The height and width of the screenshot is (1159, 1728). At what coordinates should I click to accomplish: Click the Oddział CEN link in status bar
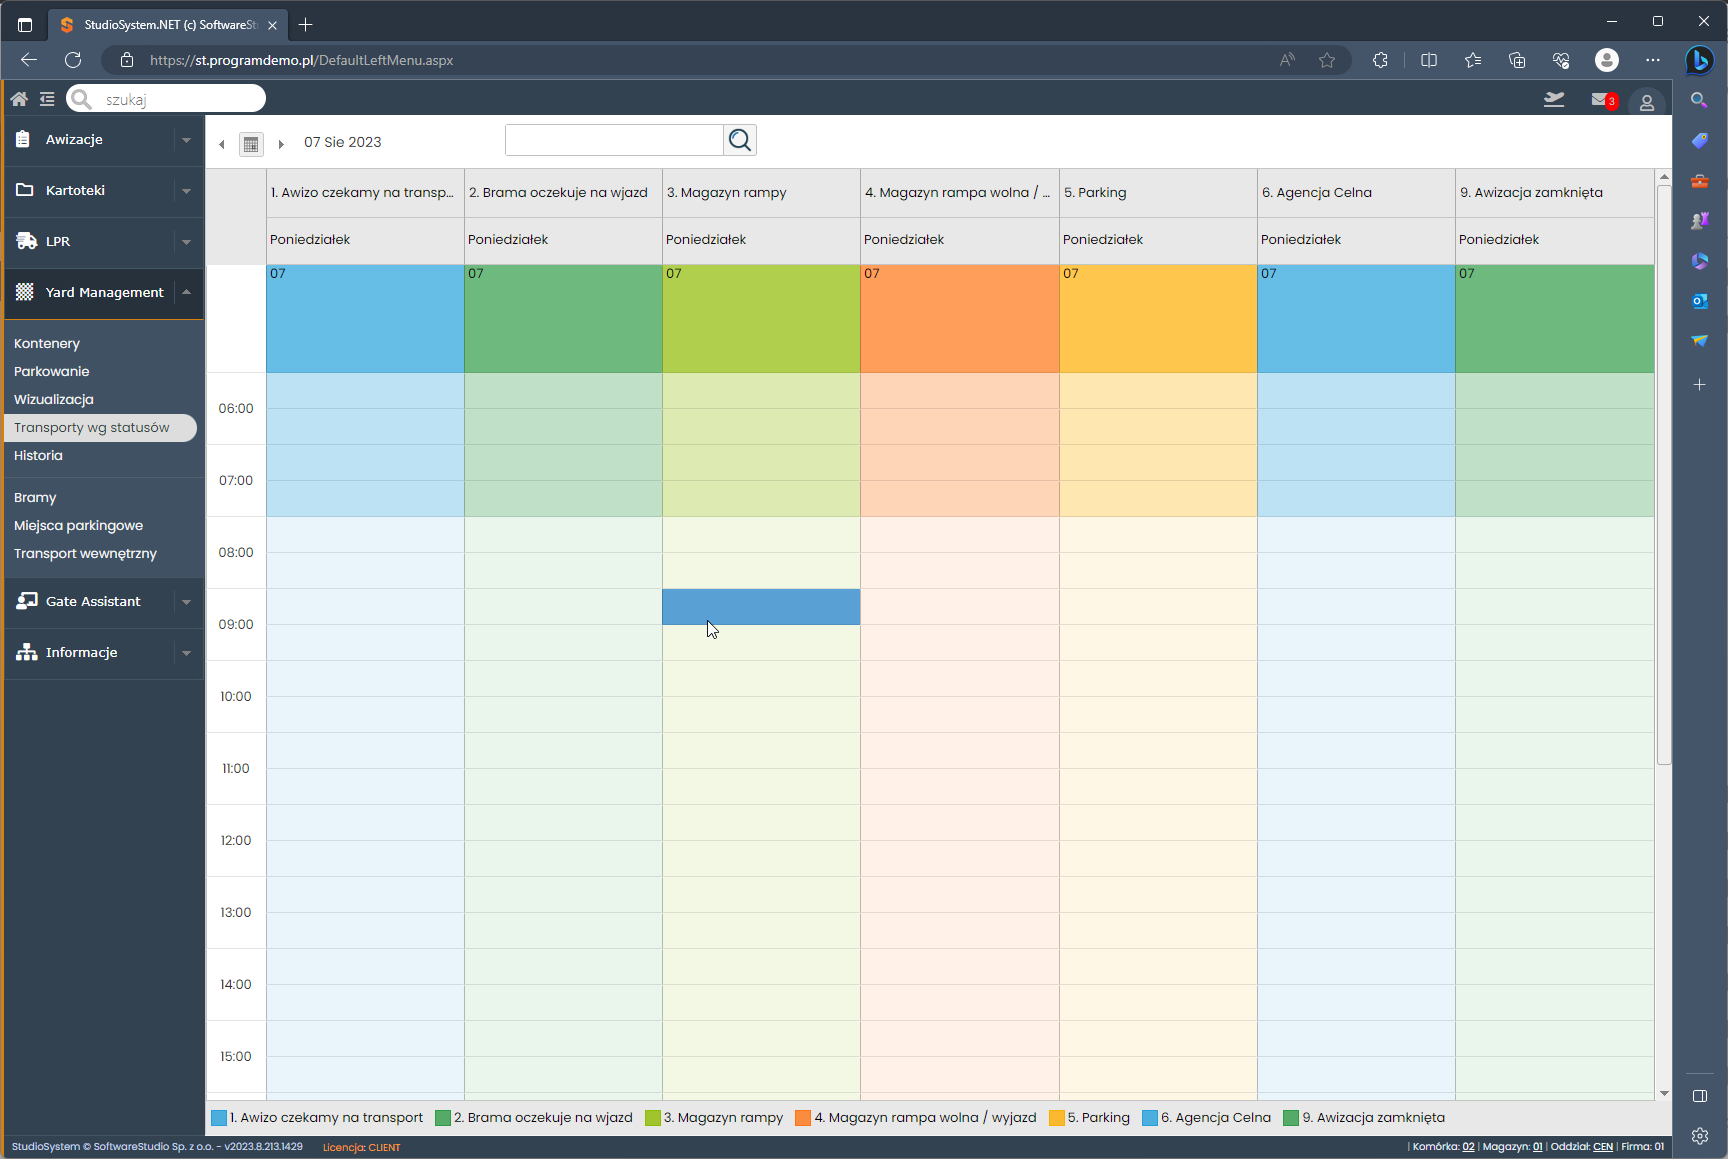1602,1147
